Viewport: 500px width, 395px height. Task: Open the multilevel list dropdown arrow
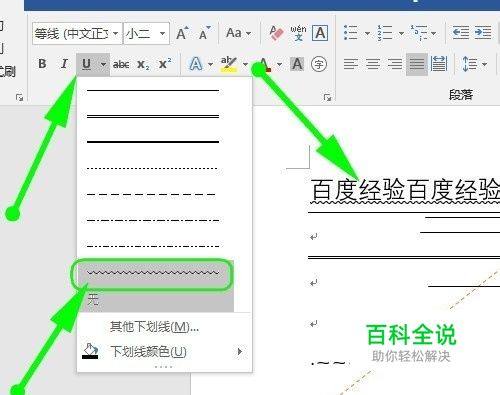tap(434, 33)
